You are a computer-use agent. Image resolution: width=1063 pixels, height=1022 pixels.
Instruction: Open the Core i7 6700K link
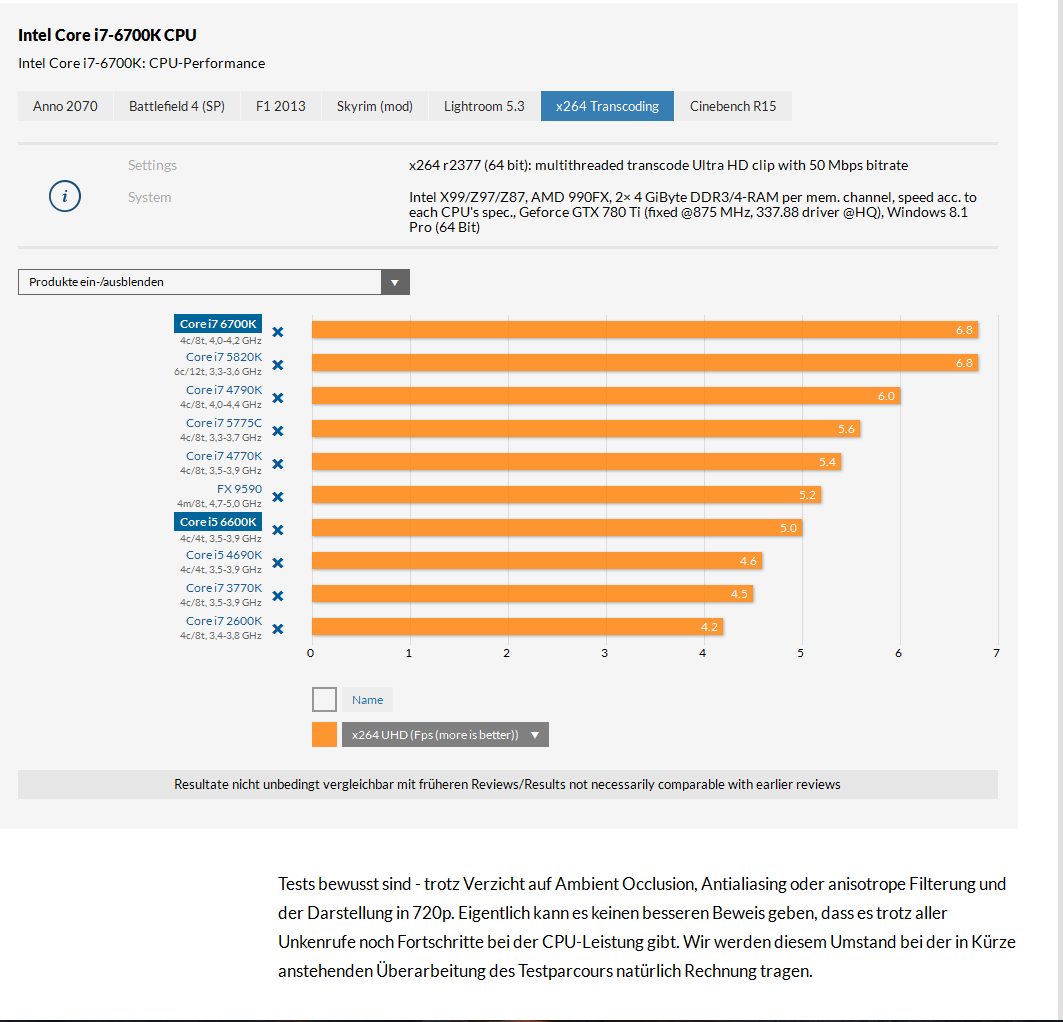218,324
